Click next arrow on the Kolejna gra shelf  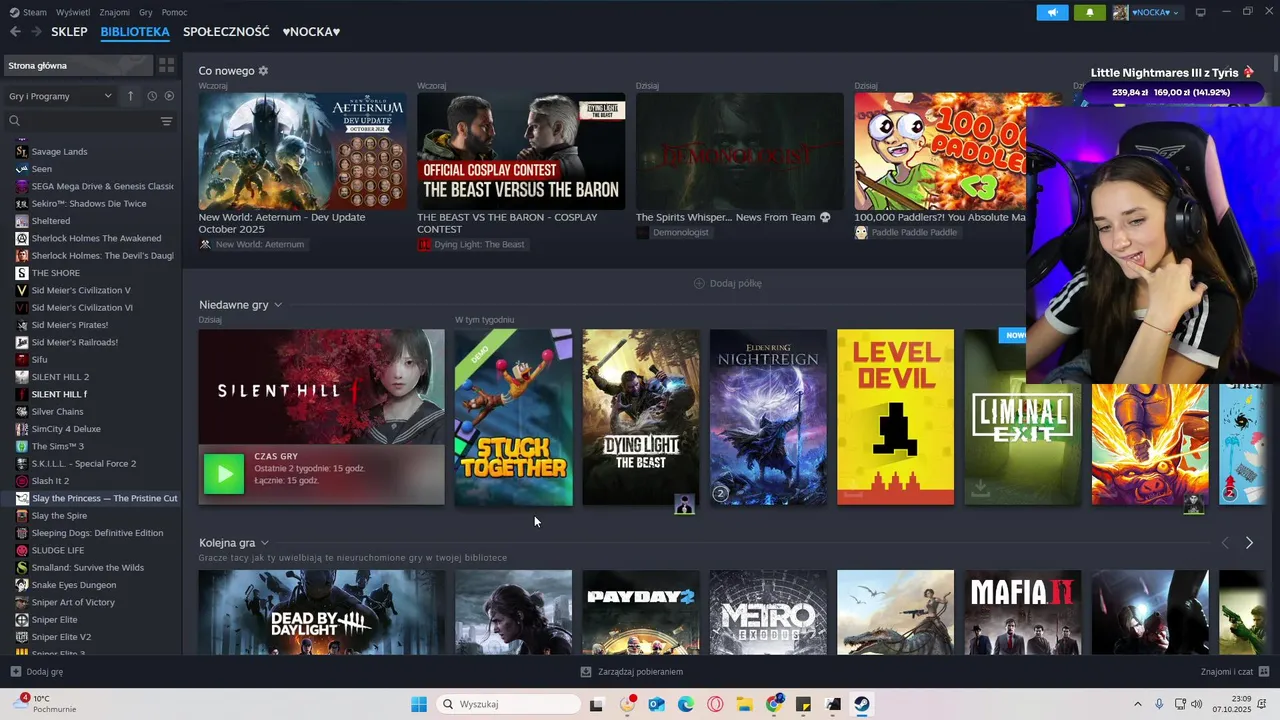tap(1249, 543)
